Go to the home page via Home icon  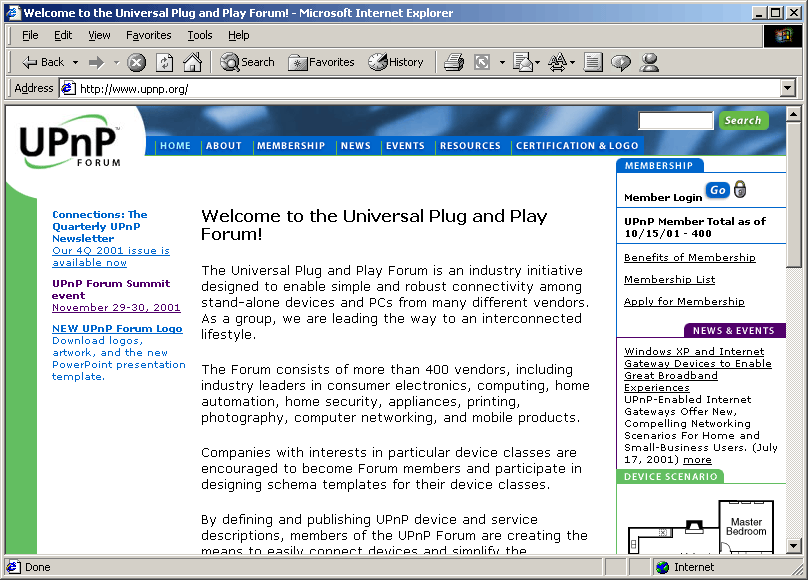pos(193,62)
